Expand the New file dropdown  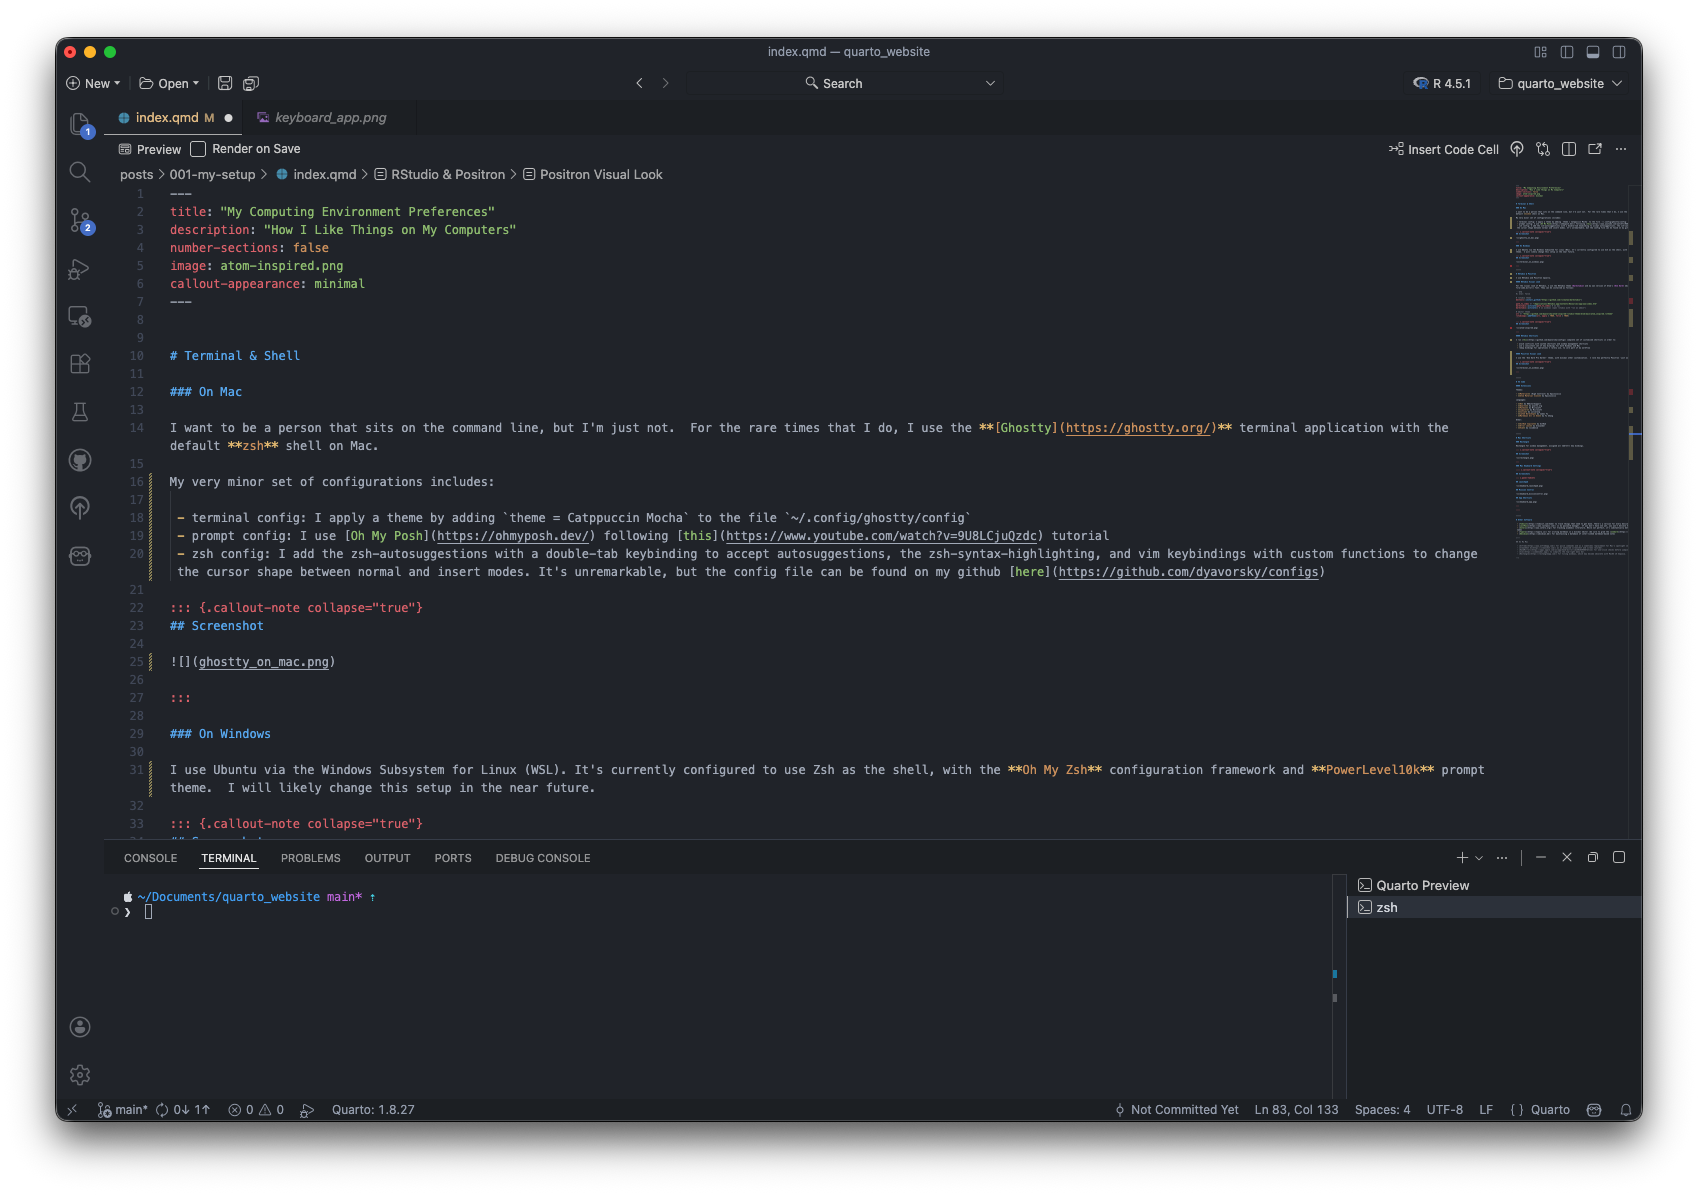[93, 84]
